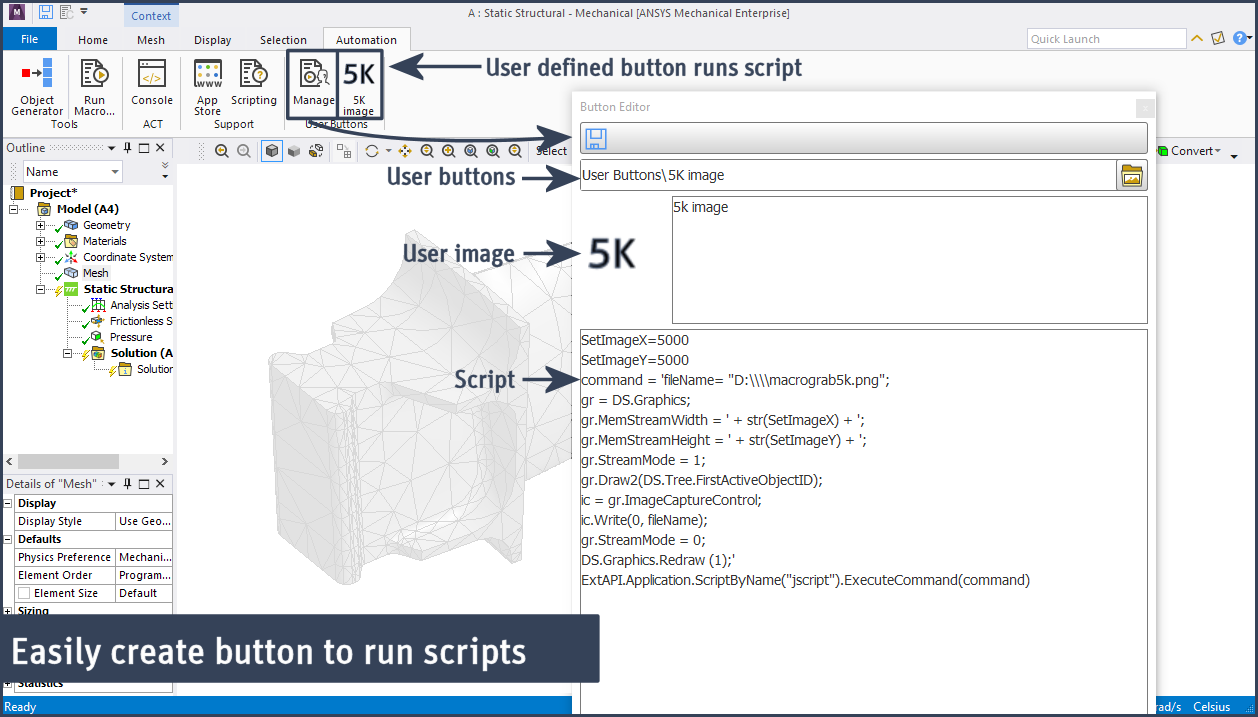
Task: Switch to the Display ribbon tab
Action: [213, 40]
